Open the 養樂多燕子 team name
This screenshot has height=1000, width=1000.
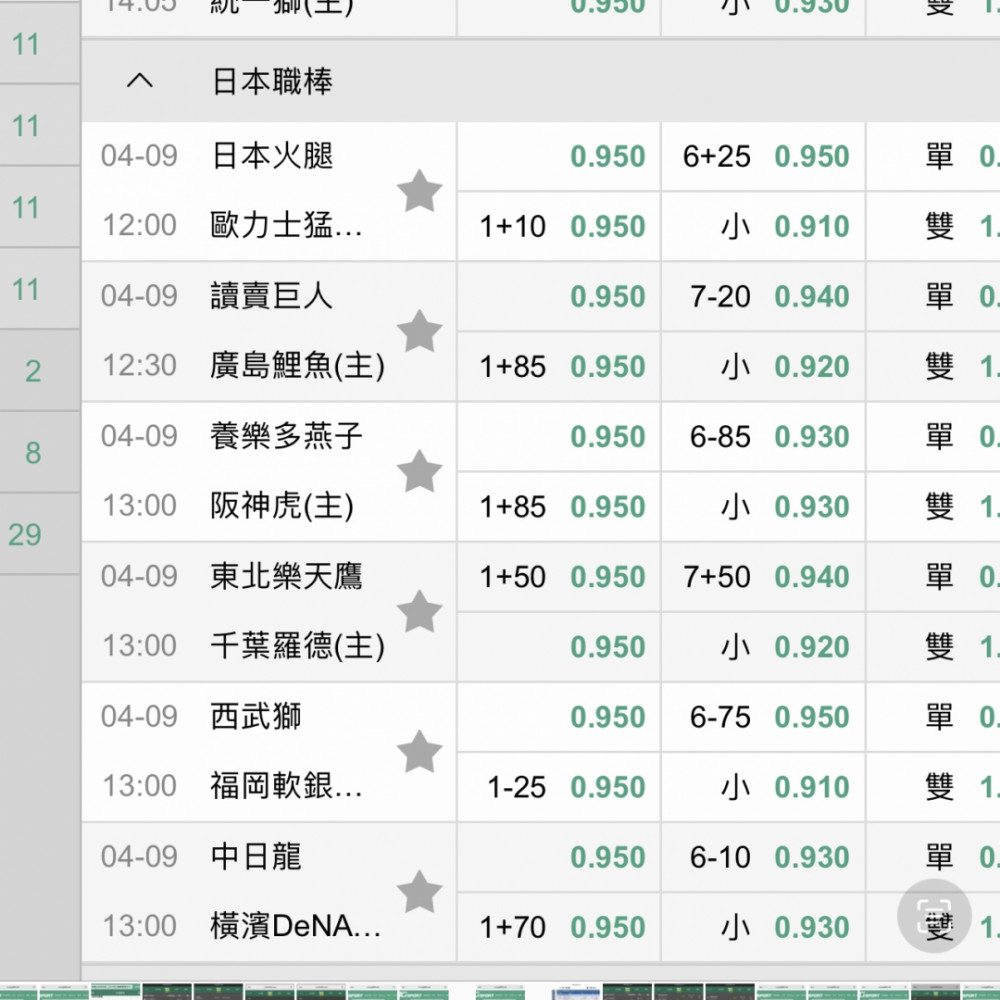click(286, 436)
